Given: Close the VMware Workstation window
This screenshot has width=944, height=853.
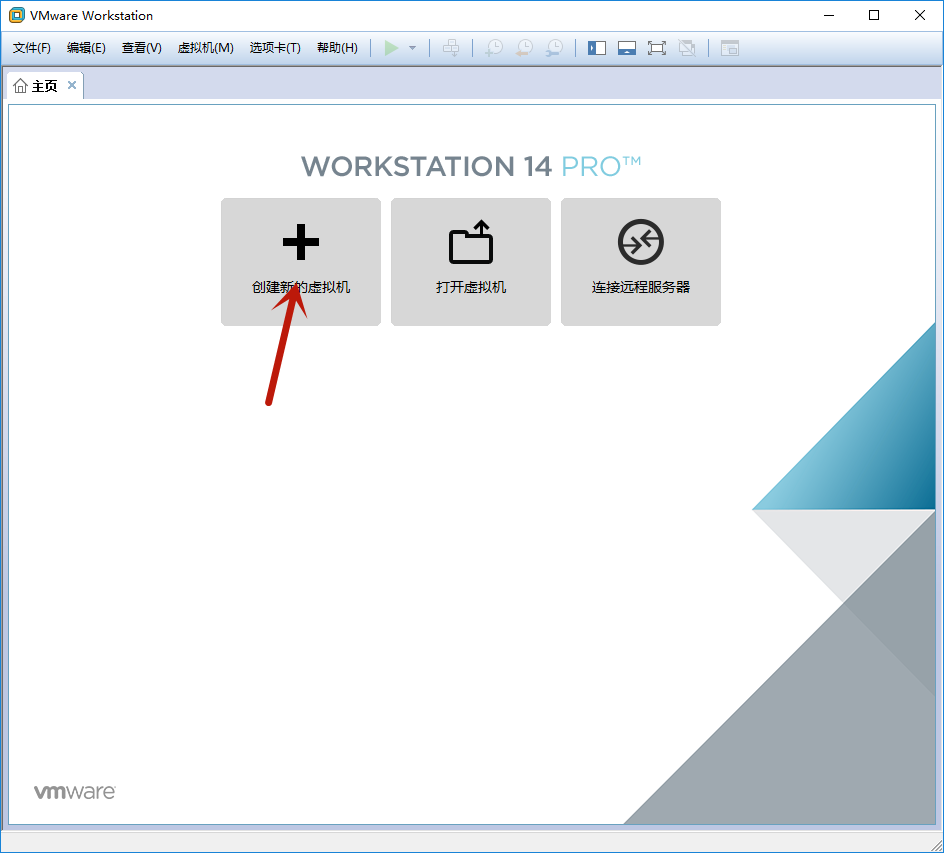Looking at the screenshot, I should (920, 16).
